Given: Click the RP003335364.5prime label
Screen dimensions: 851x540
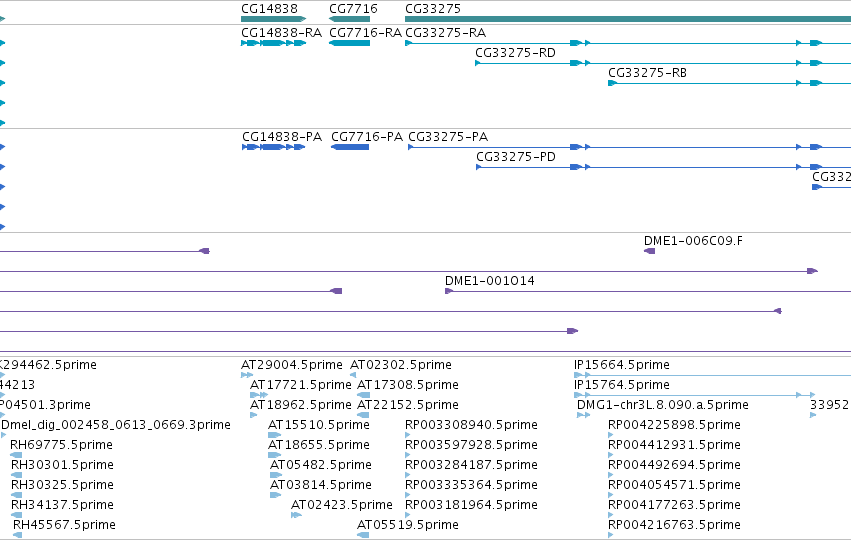Looking at the screenshot, I should (471, 485).
